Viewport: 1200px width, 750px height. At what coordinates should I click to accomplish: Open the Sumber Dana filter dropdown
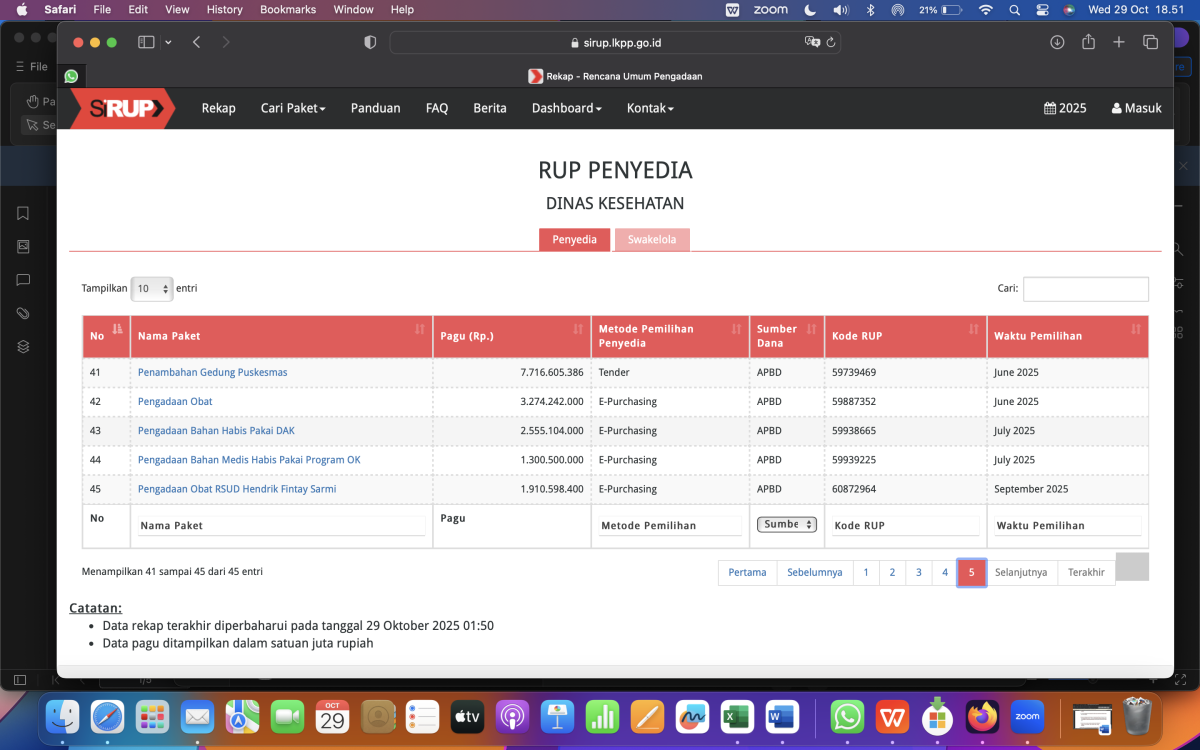[x=787, y=524]
